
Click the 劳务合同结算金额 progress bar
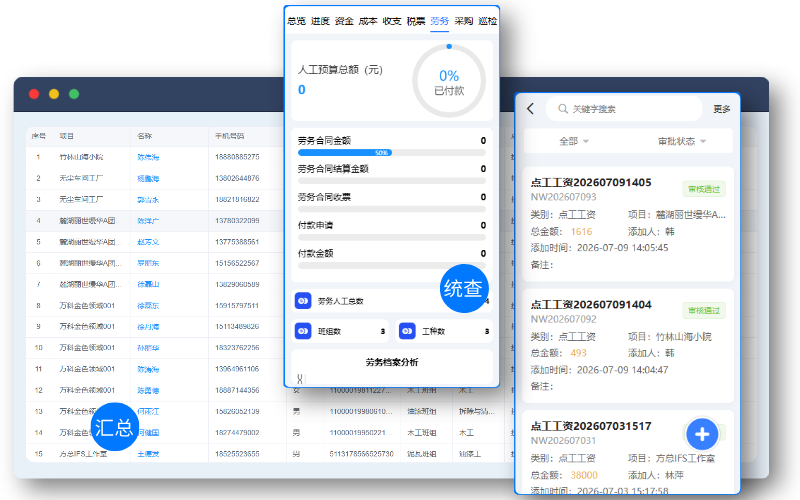point(391,181)
